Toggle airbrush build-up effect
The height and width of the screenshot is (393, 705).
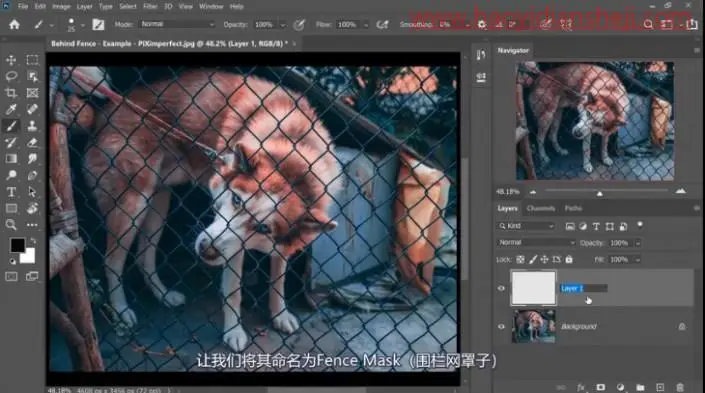(382, 24)
